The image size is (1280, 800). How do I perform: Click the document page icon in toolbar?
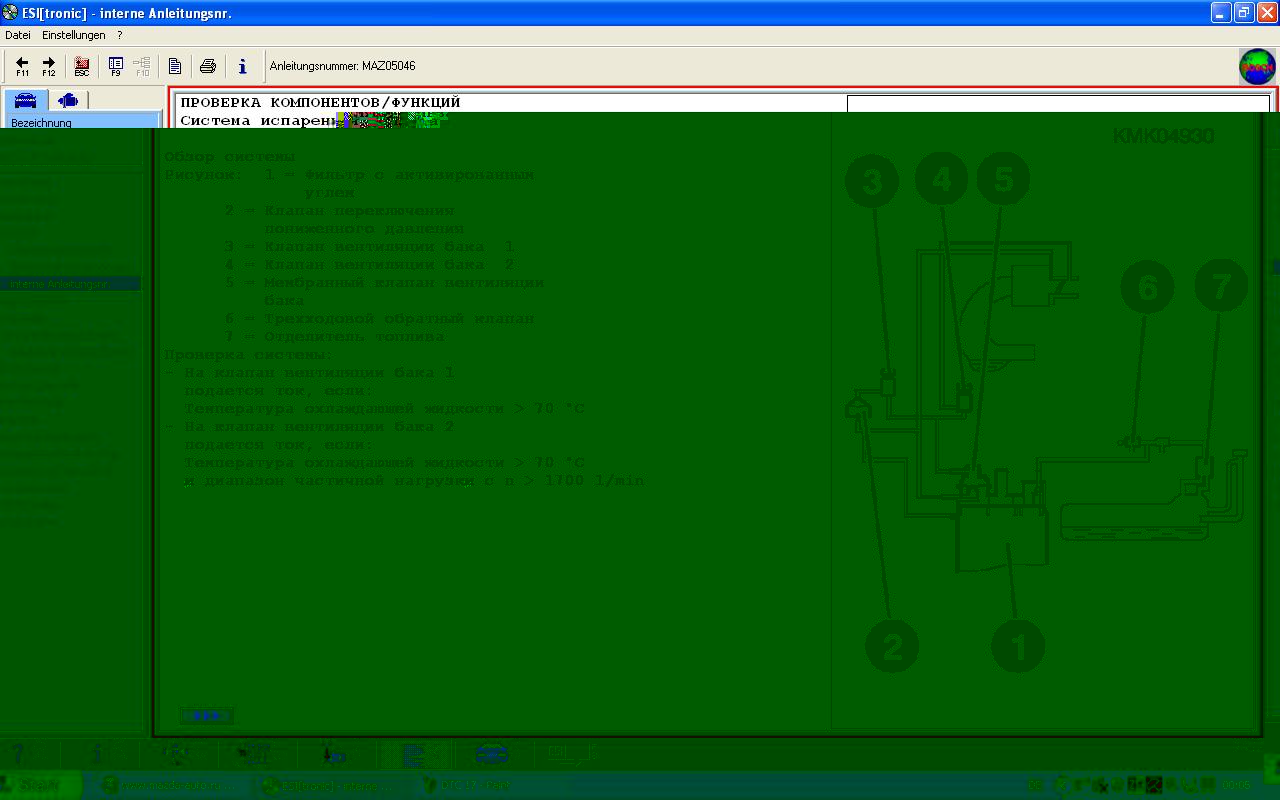[175, 66]
